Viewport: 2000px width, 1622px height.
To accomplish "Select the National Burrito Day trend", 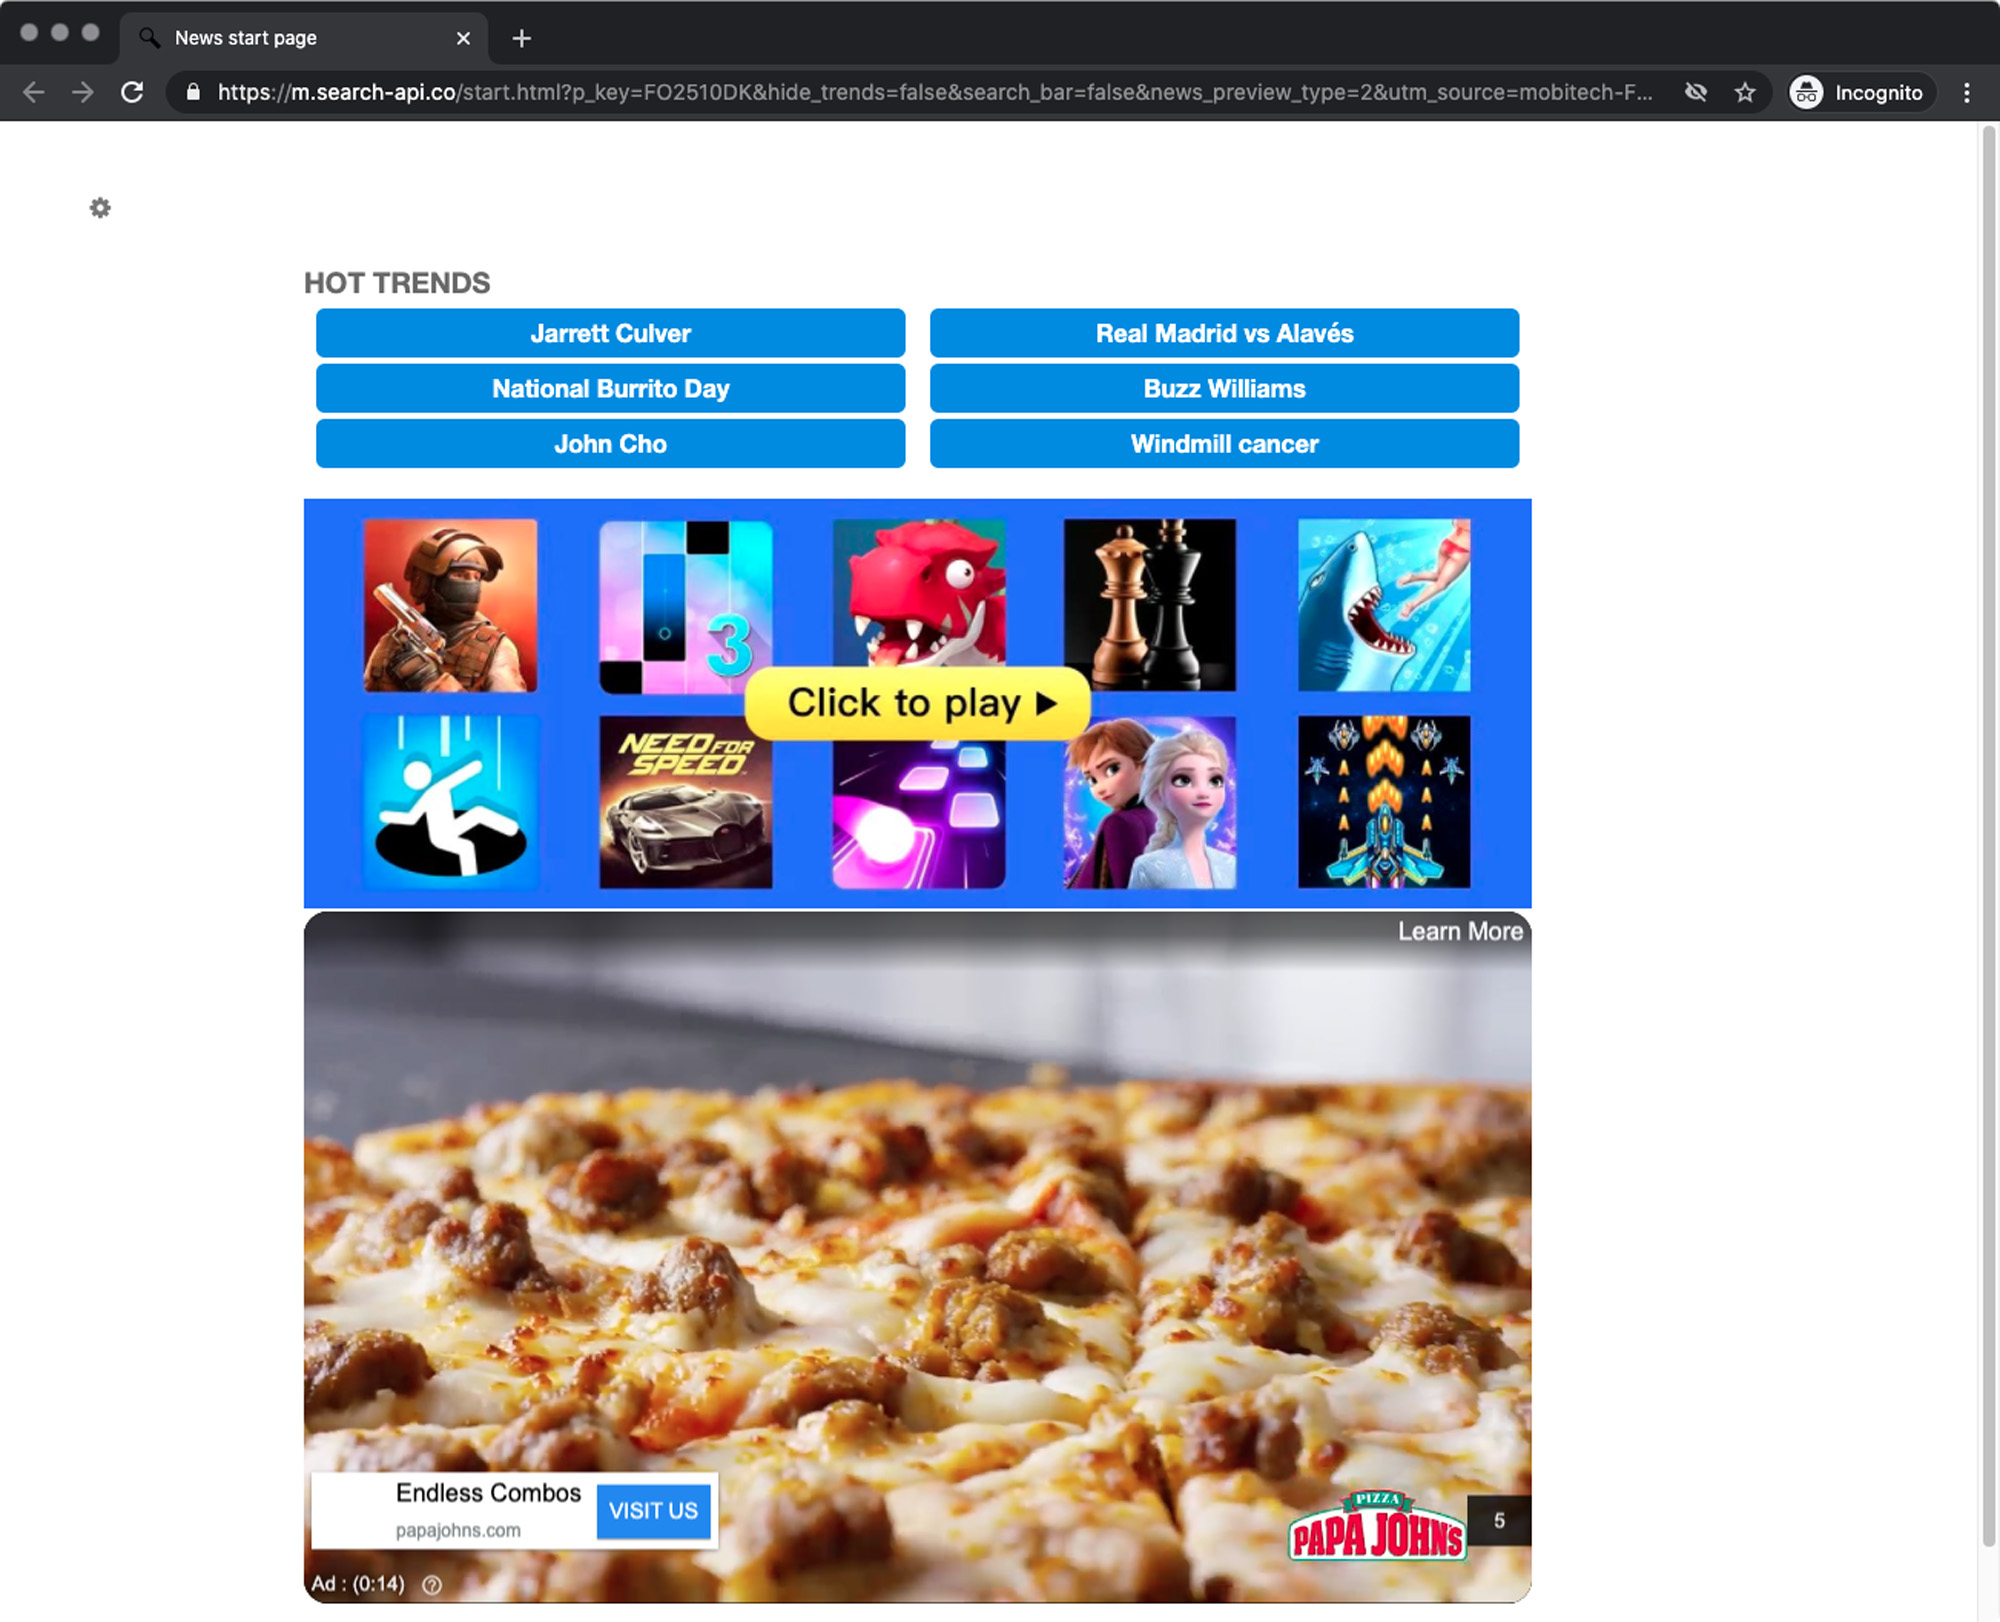I will pos(610,388).
